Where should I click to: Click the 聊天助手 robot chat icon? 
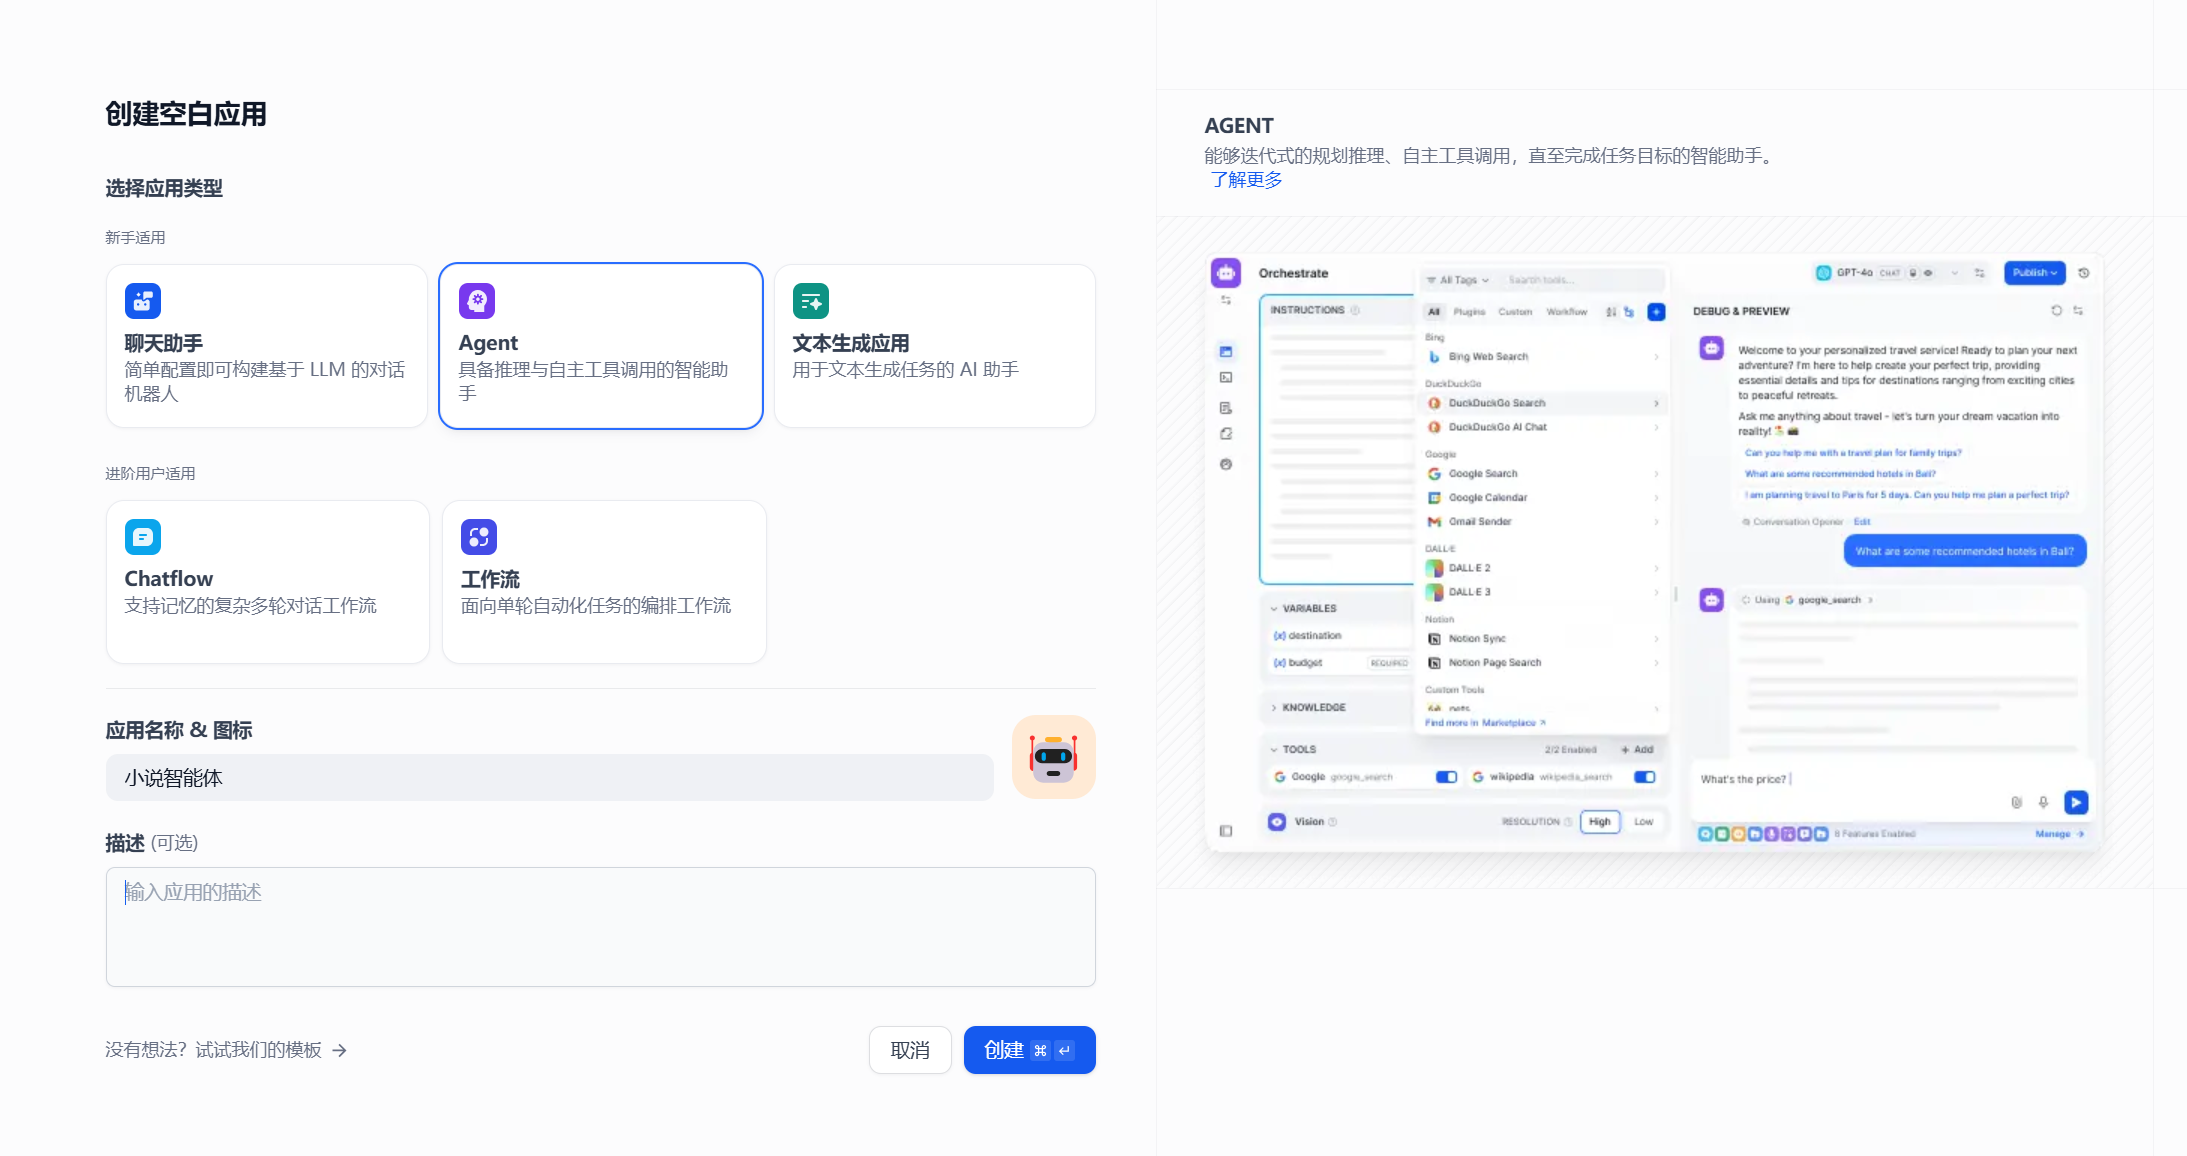point(142,301)
